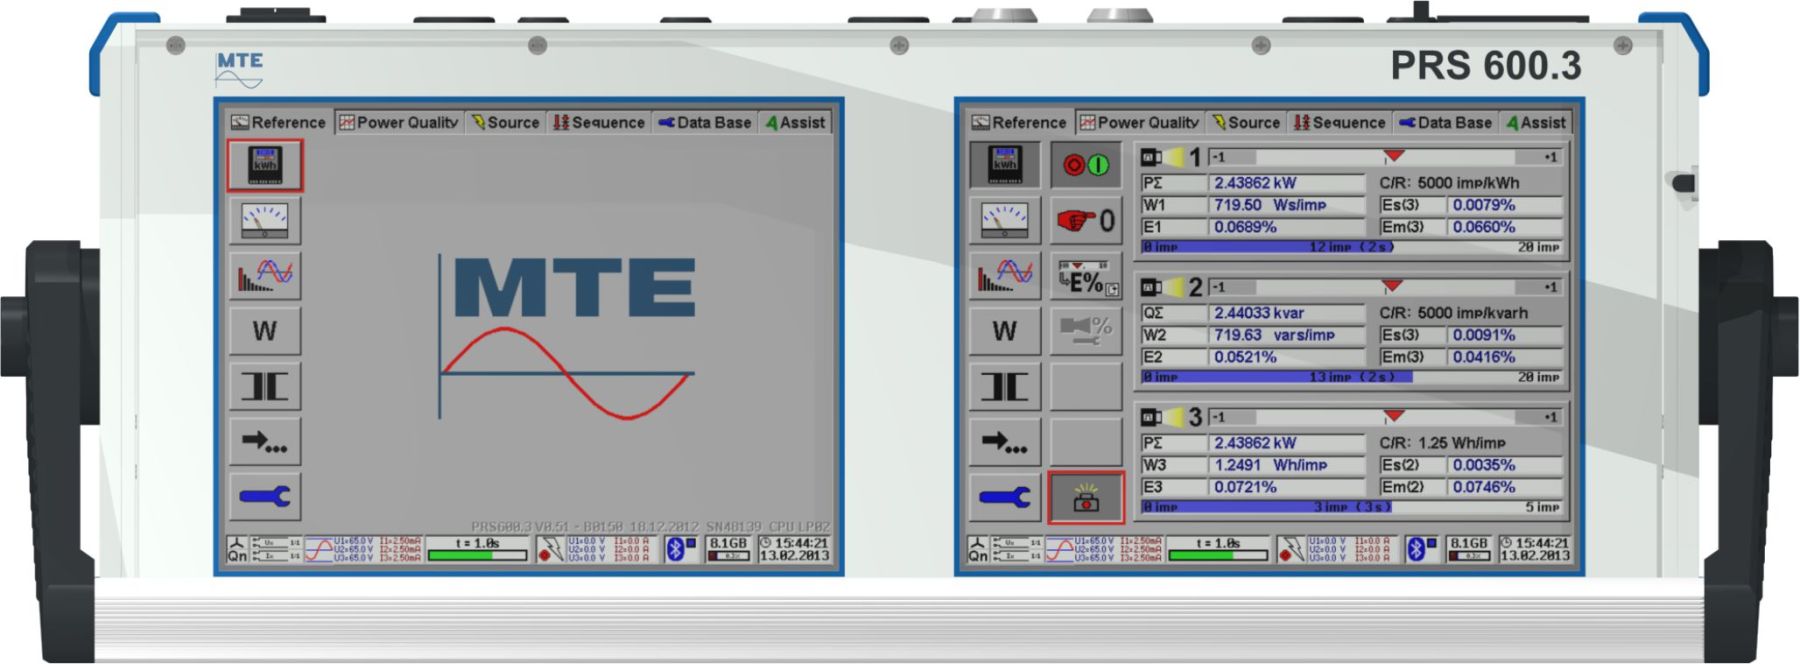This screenshot has height=664, width=1800.
Task: Click the W button on right screen
Action: (1005, 330)
